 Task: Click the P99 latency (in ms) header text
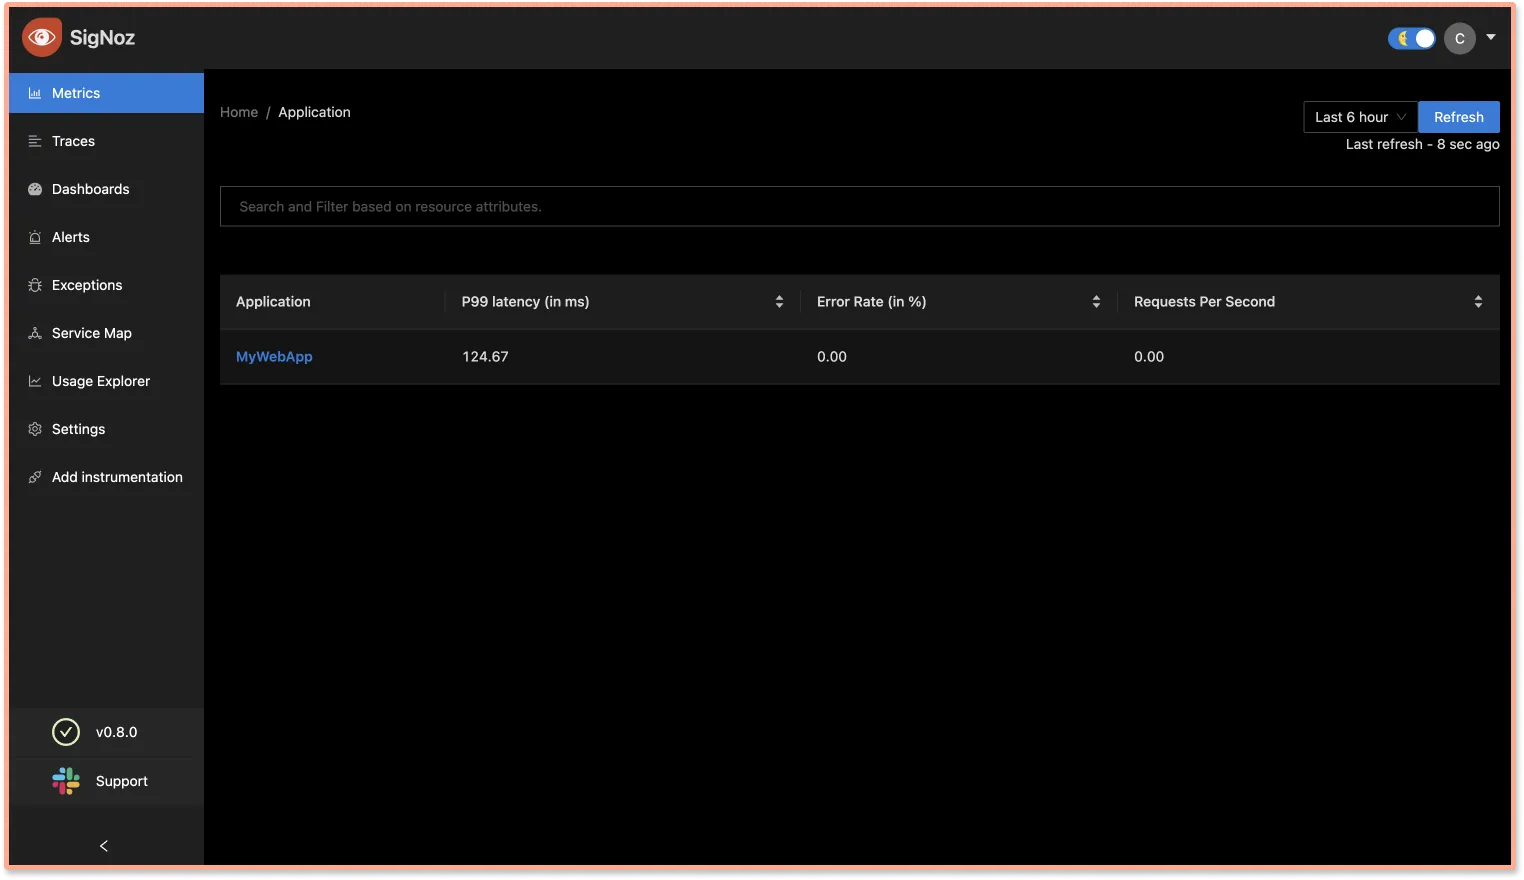[525, 302]
